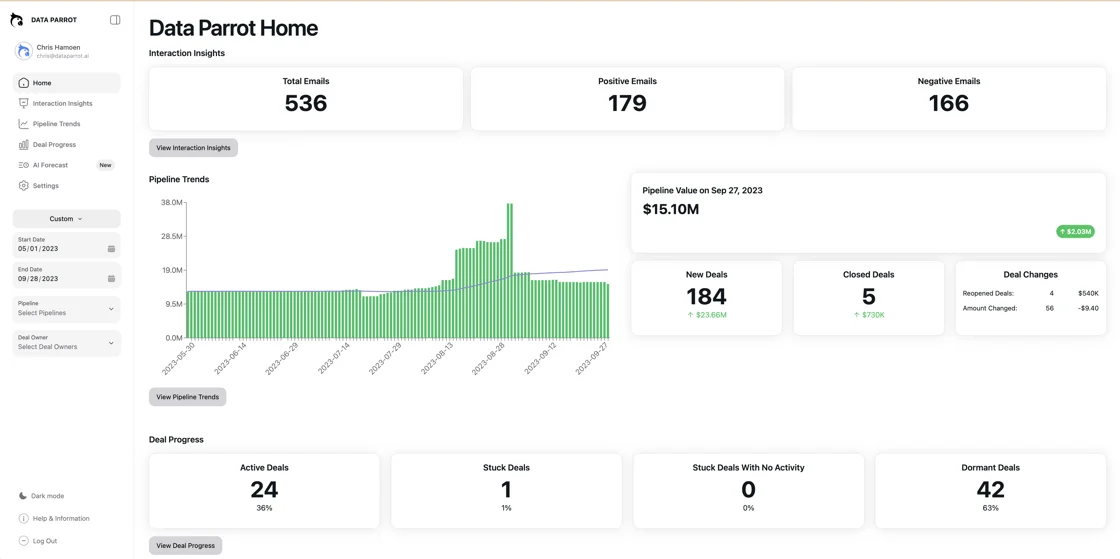
Task: Click the View Interaction Insights button
Action: pyautogui.click(x=193, y=148)
